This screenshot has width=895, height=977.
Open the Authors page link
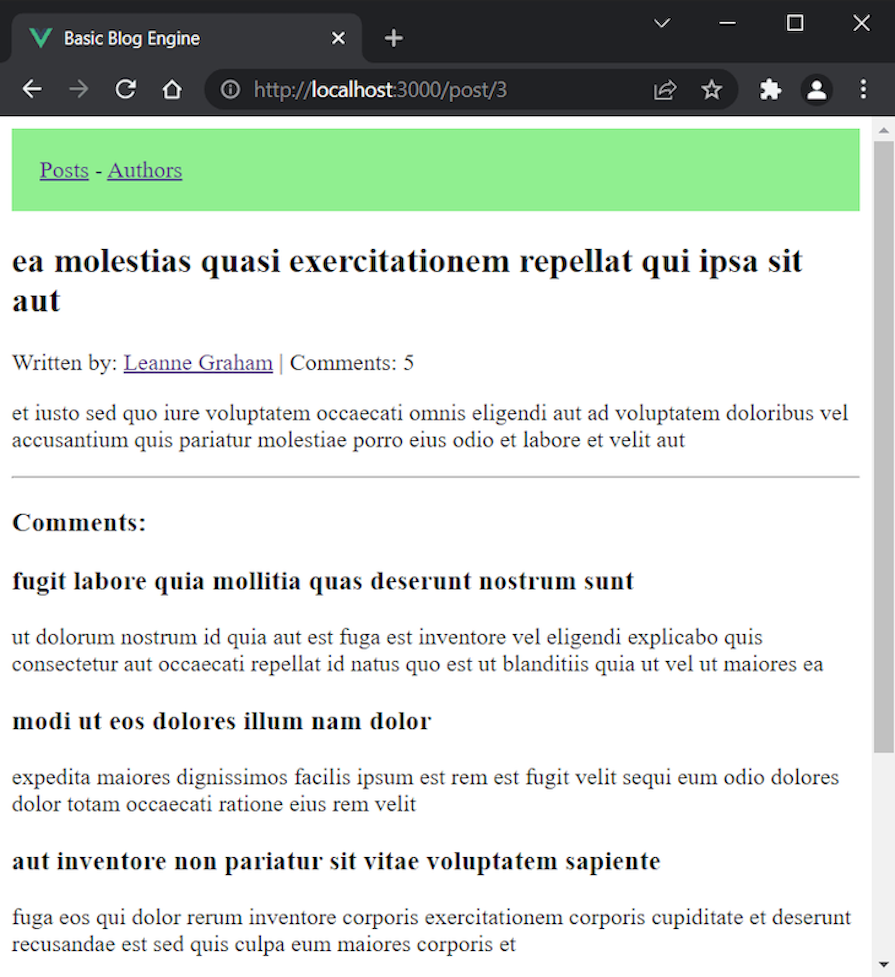pos(144,170)
